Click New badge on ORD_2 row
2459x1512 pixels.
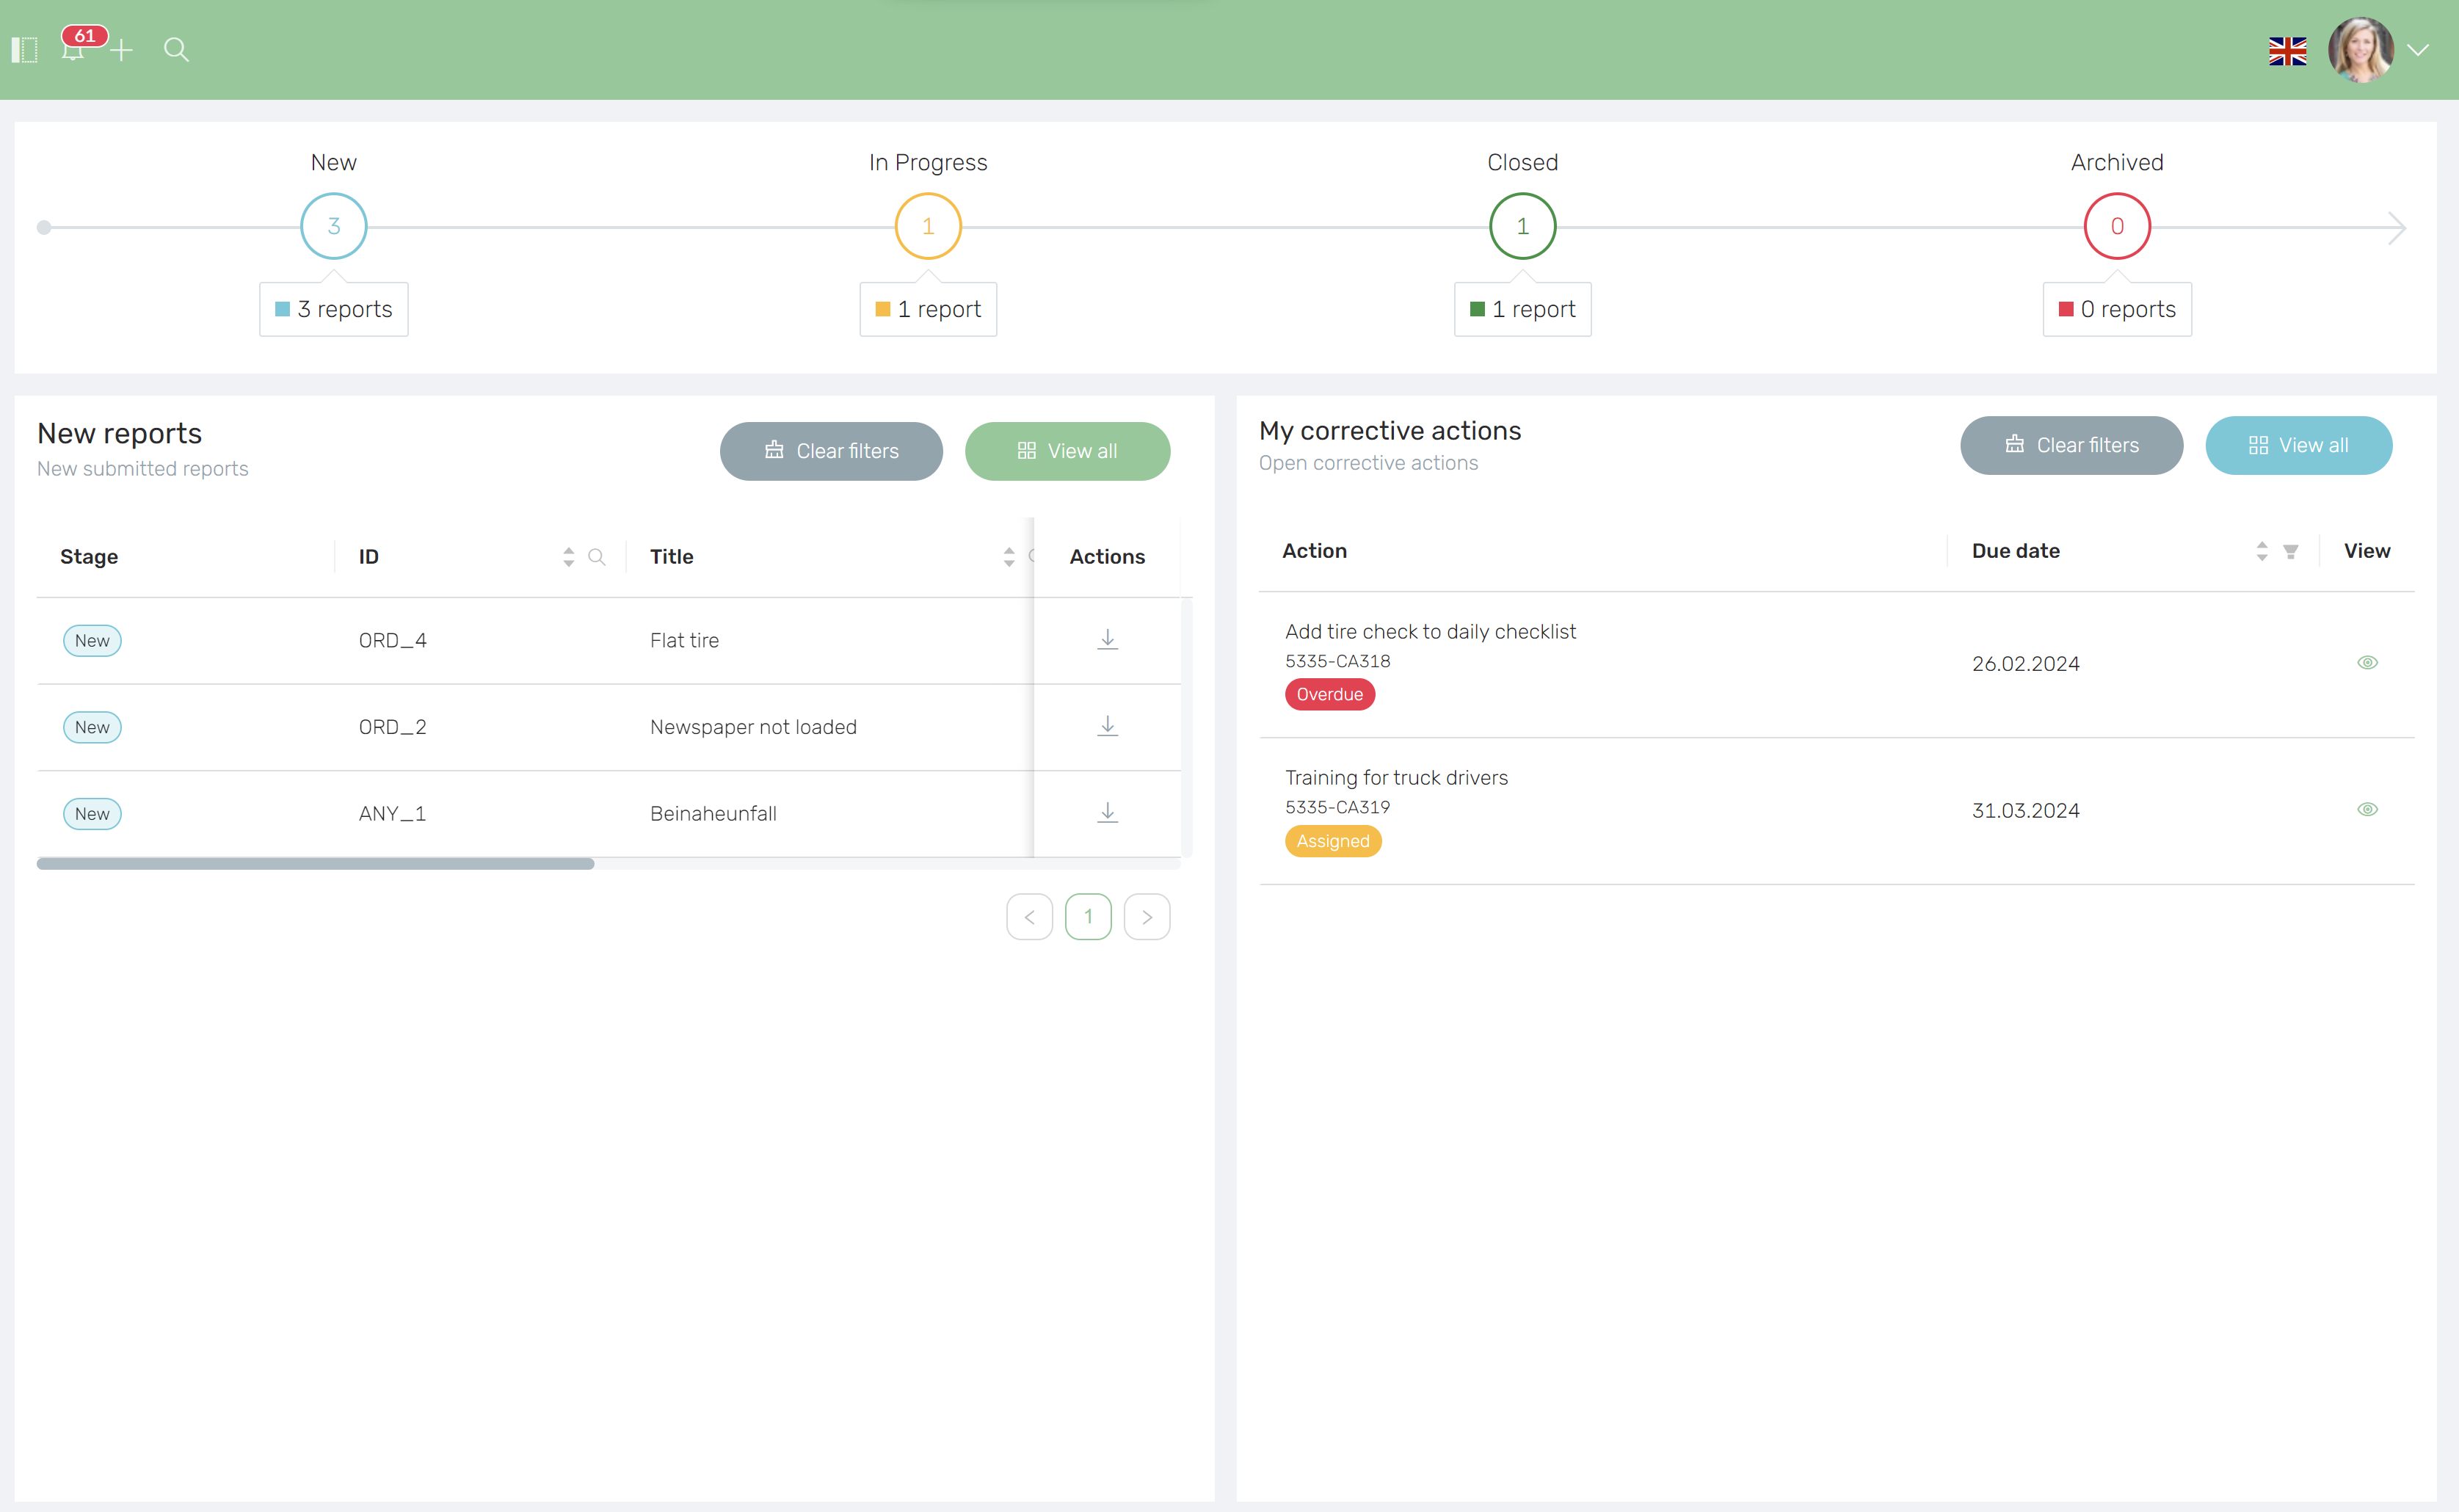(x=92, y=727)
